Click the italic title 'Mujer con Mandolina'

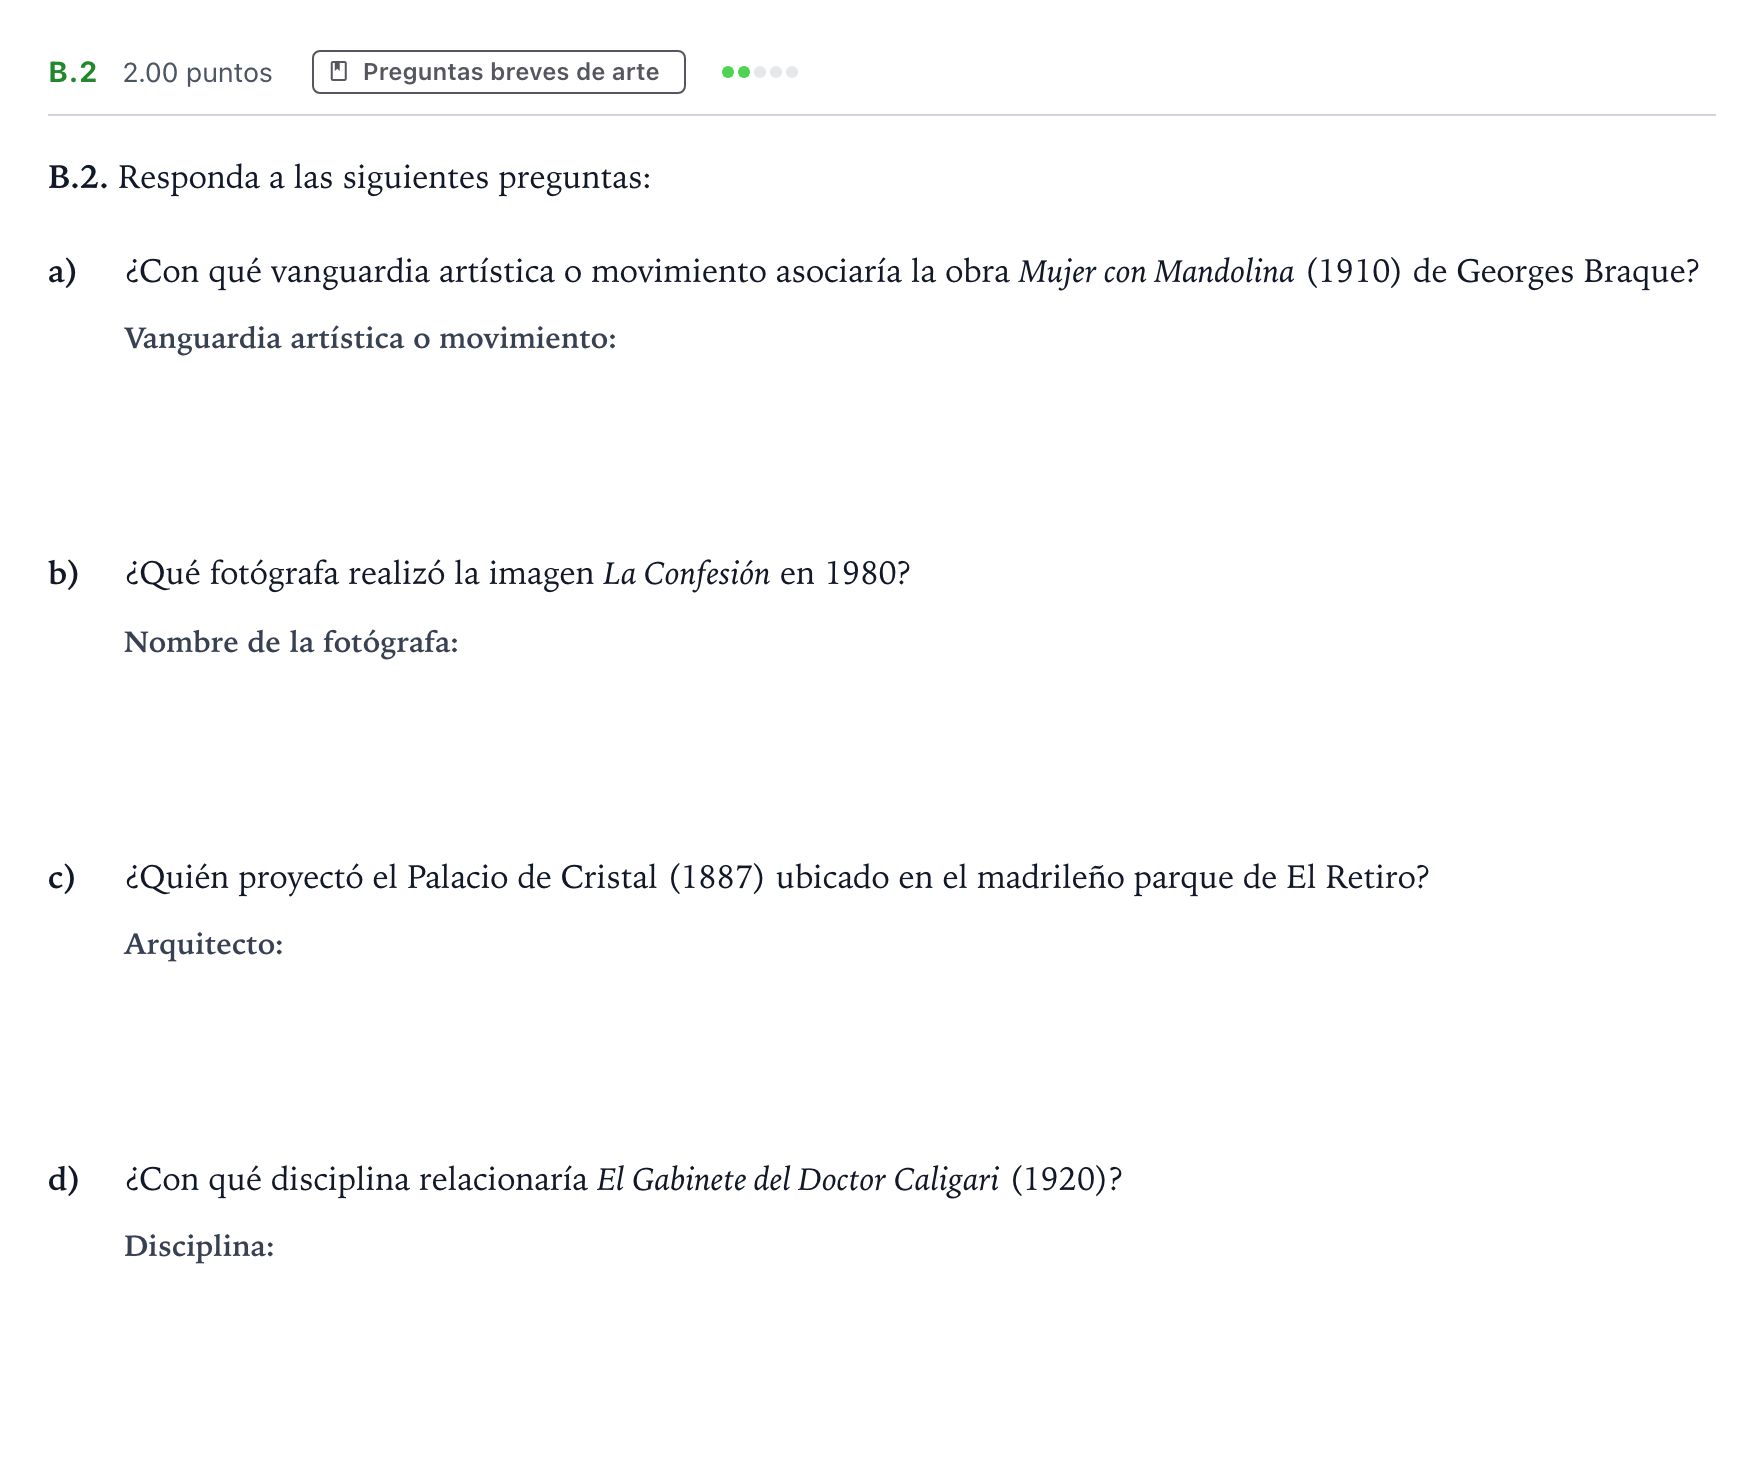point(1156,271)
